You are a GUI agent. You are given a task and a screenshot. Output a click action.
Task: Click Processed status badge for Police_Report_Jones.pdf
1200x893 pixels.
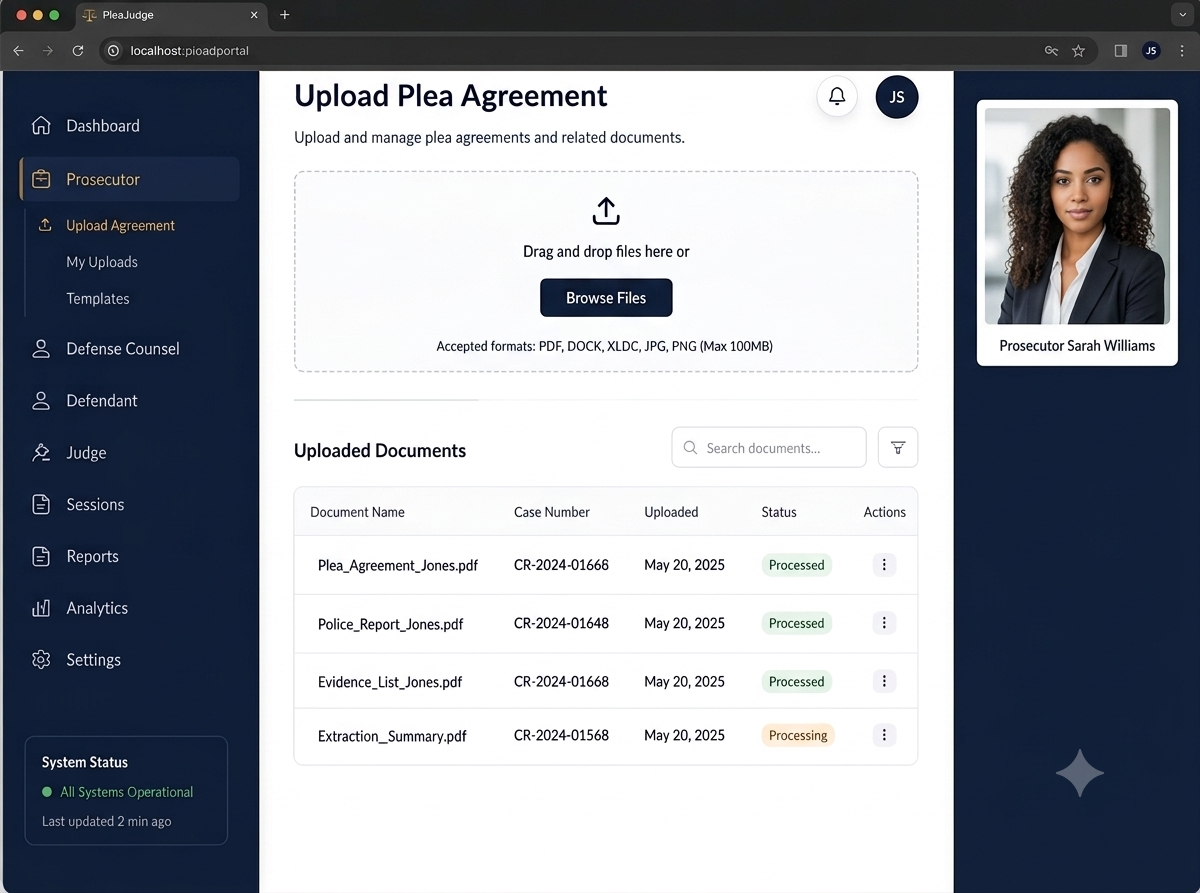(796, 623)
